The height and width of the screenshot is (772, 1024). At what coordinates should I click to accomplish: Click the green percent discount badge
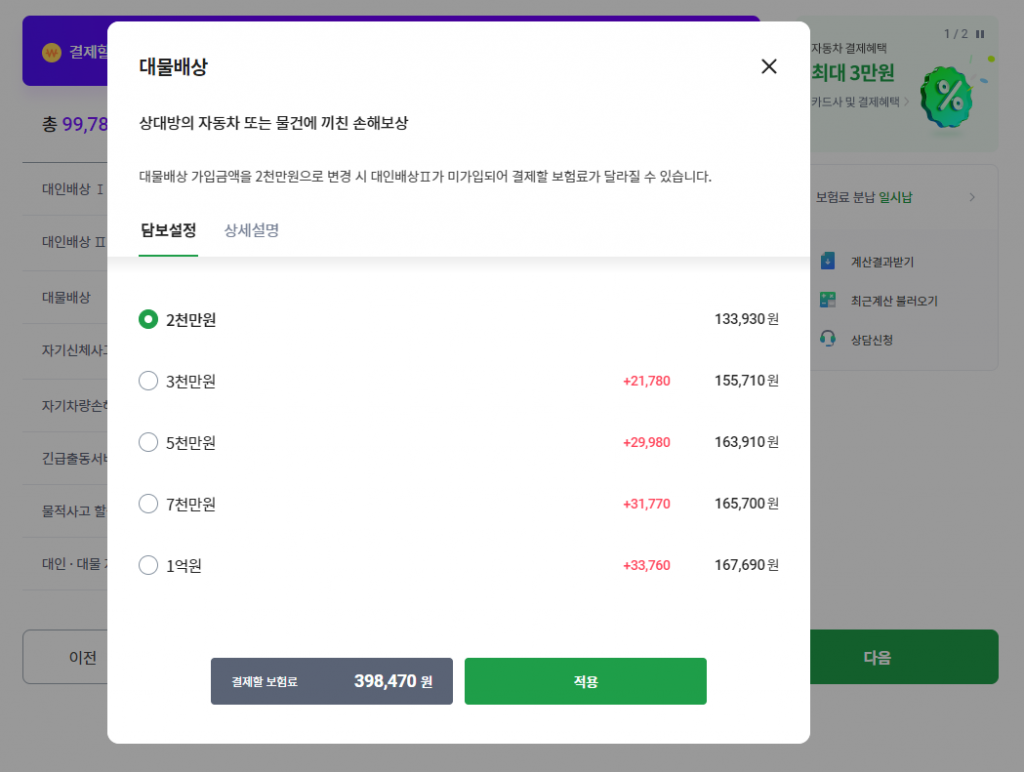948,95
